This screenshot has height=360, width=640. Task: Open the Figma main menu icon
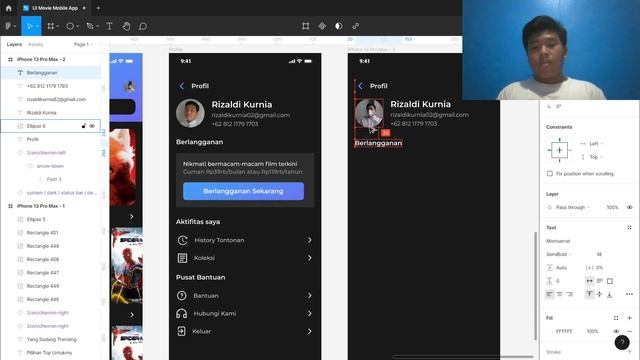[9, 26]
